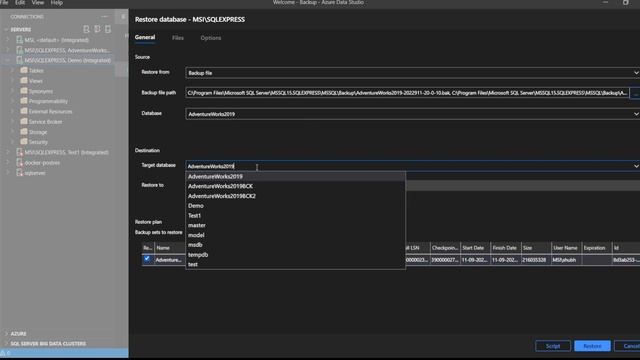Click the docker-postres server icon
This screenshot has height=360, width=640.
19,162
